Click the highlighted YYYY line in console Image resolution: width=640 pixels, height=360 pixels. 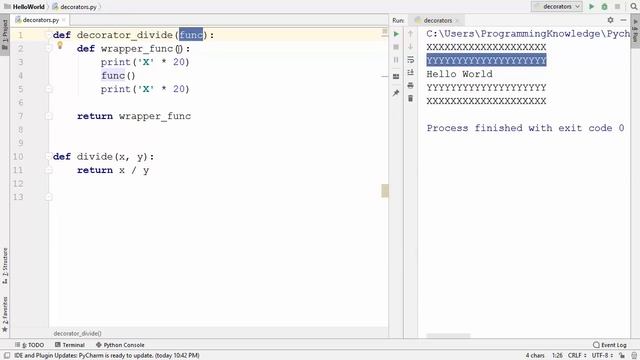[486, 60]
